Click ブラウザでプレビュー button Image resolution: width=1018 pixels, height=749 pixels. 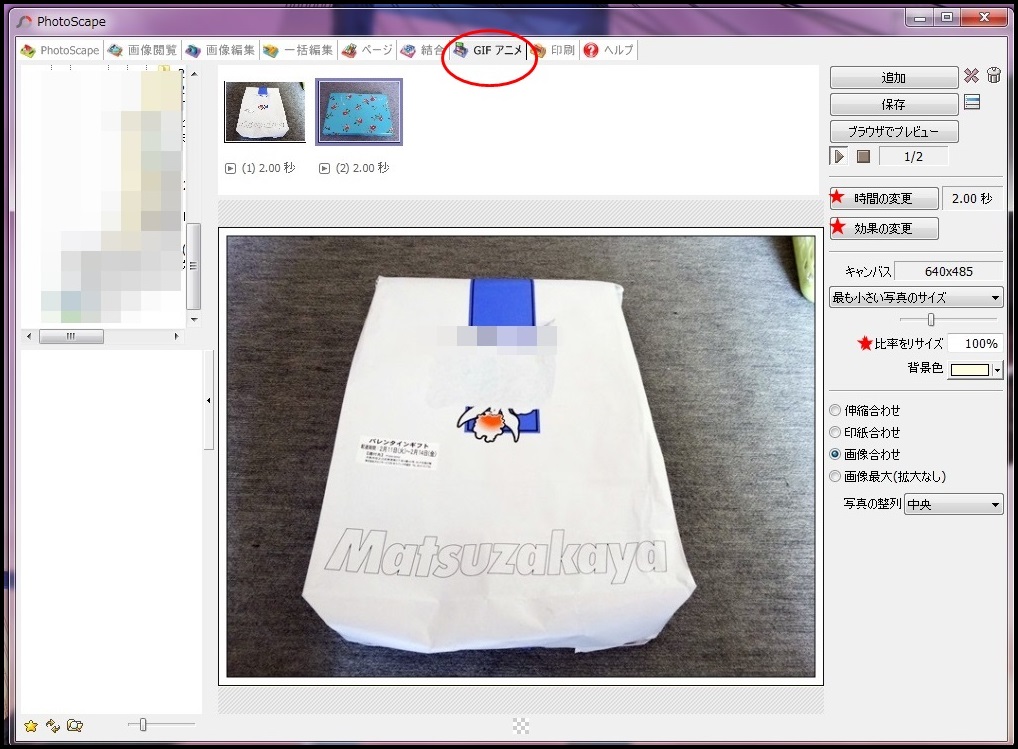click(x=893, y=132)
